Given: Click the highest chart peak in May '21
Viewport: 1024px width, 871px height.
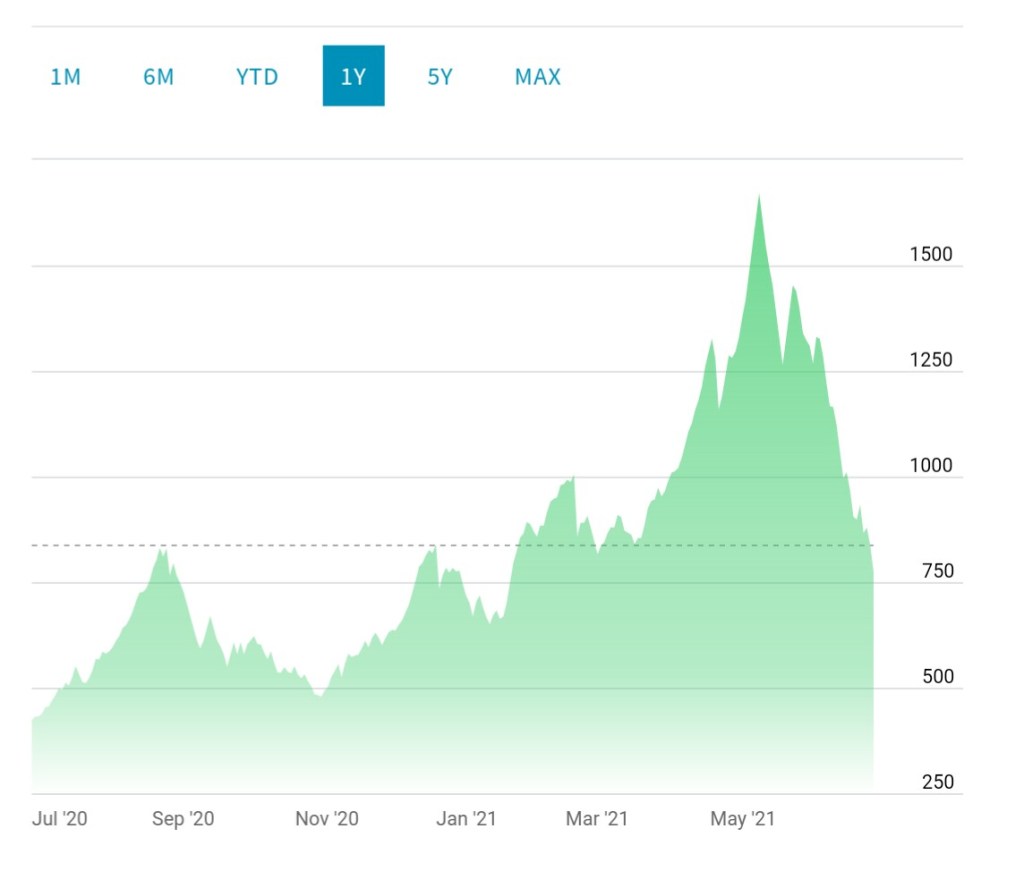Looking at the screenshot, I should tap(759, 198).
